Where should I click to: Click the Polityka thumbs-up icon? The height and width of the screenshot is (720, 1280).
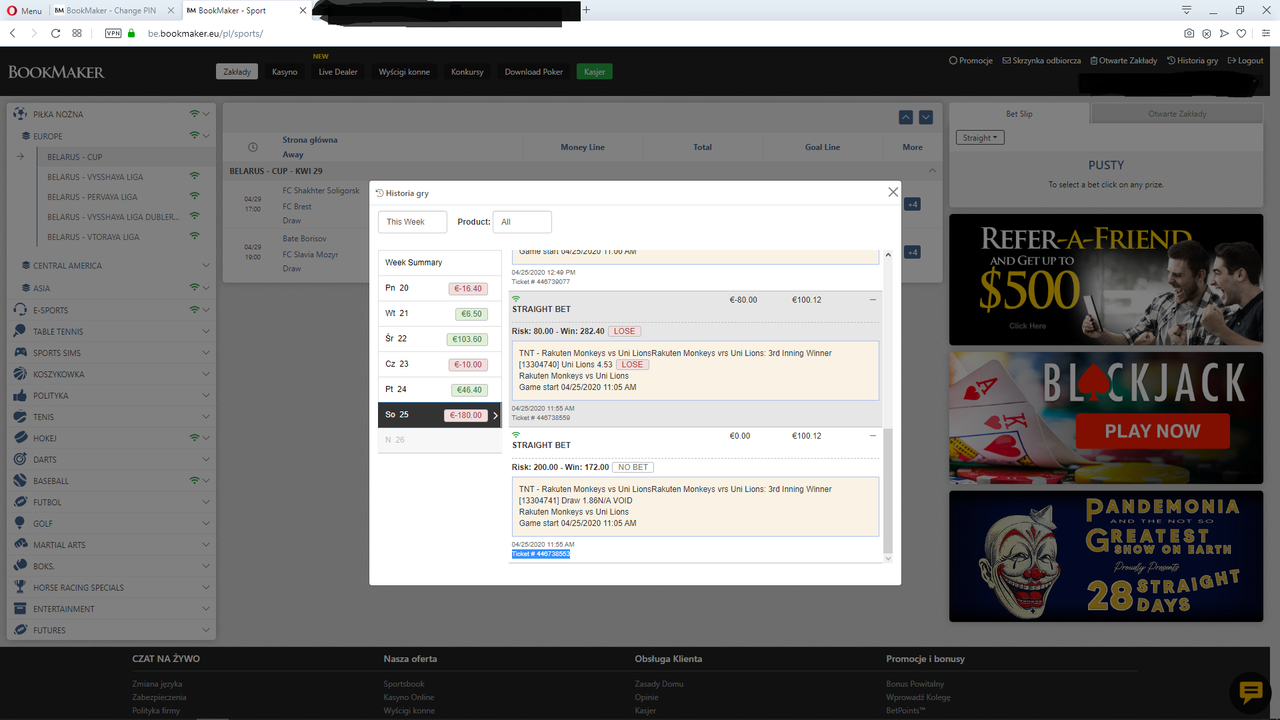(22, 395)
